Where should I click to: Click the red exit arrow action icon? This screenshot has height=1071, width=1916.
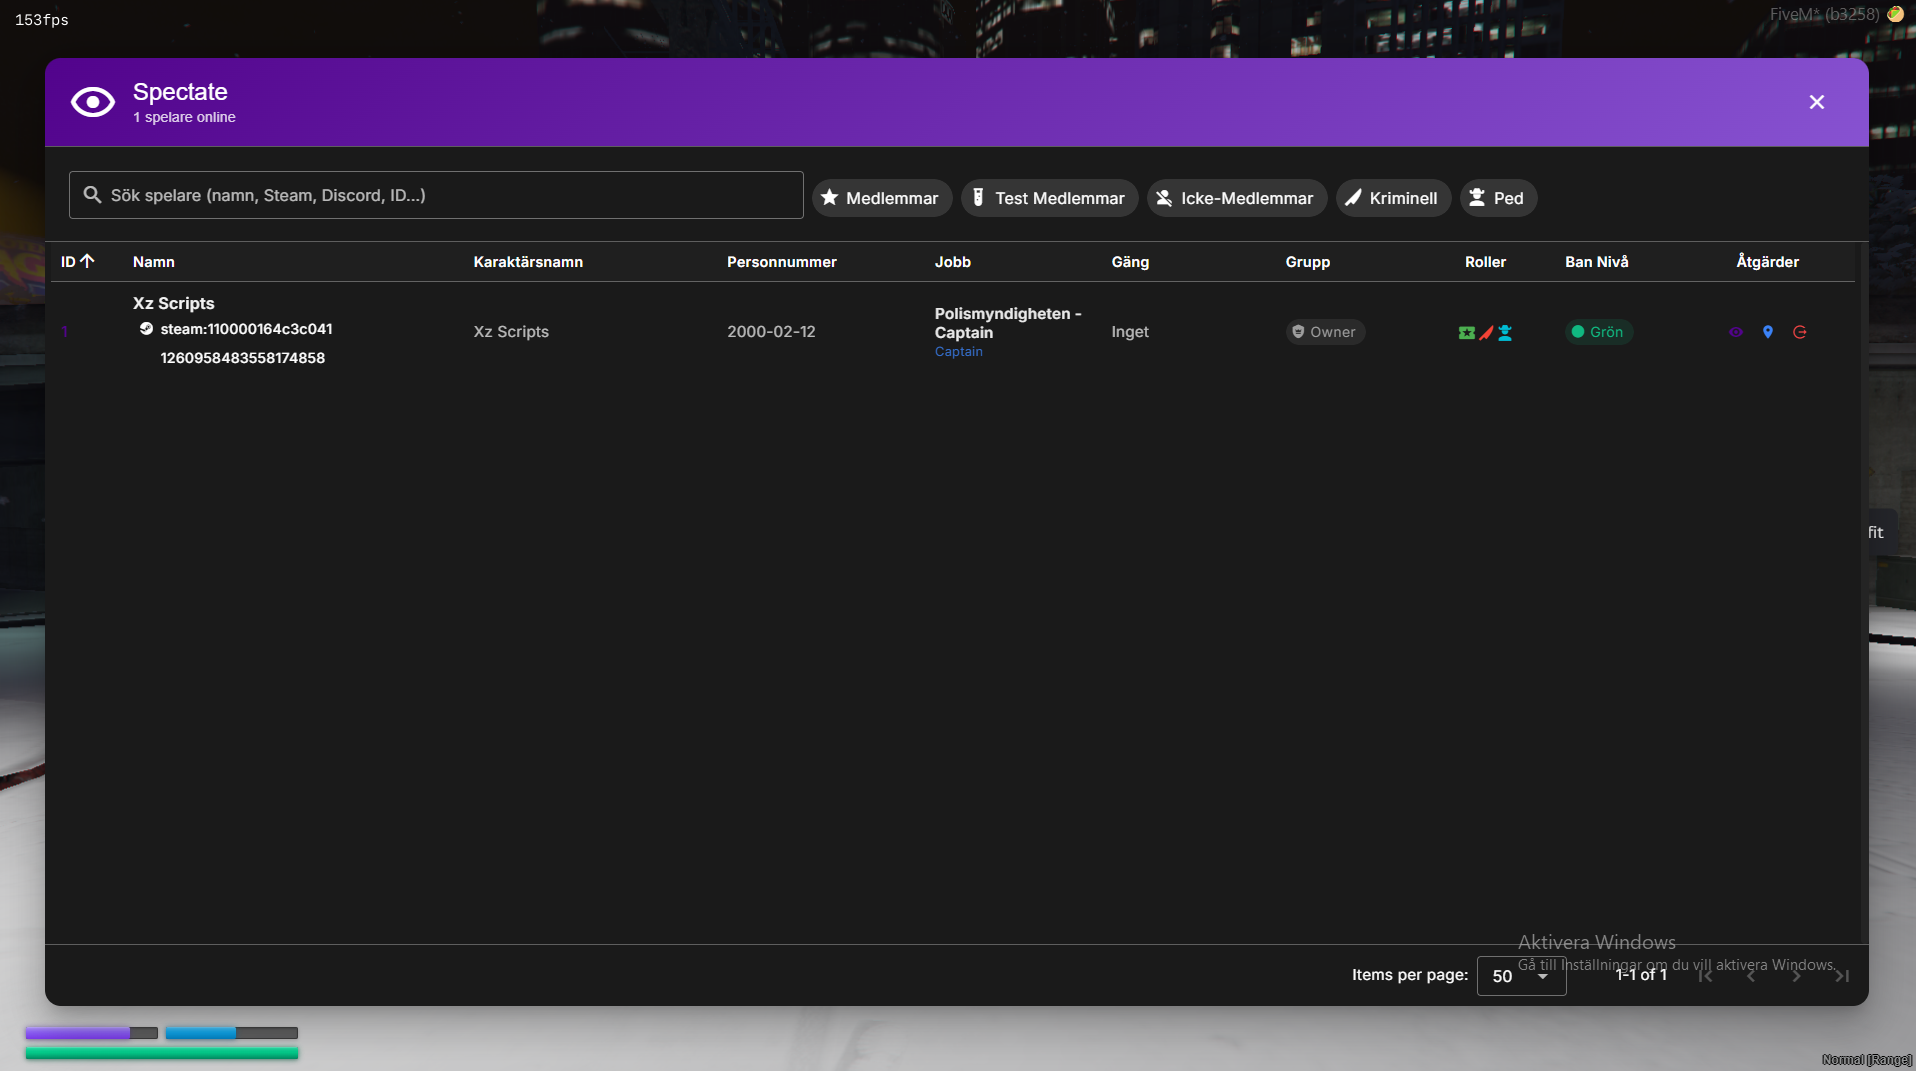[x=1800, y=332]
